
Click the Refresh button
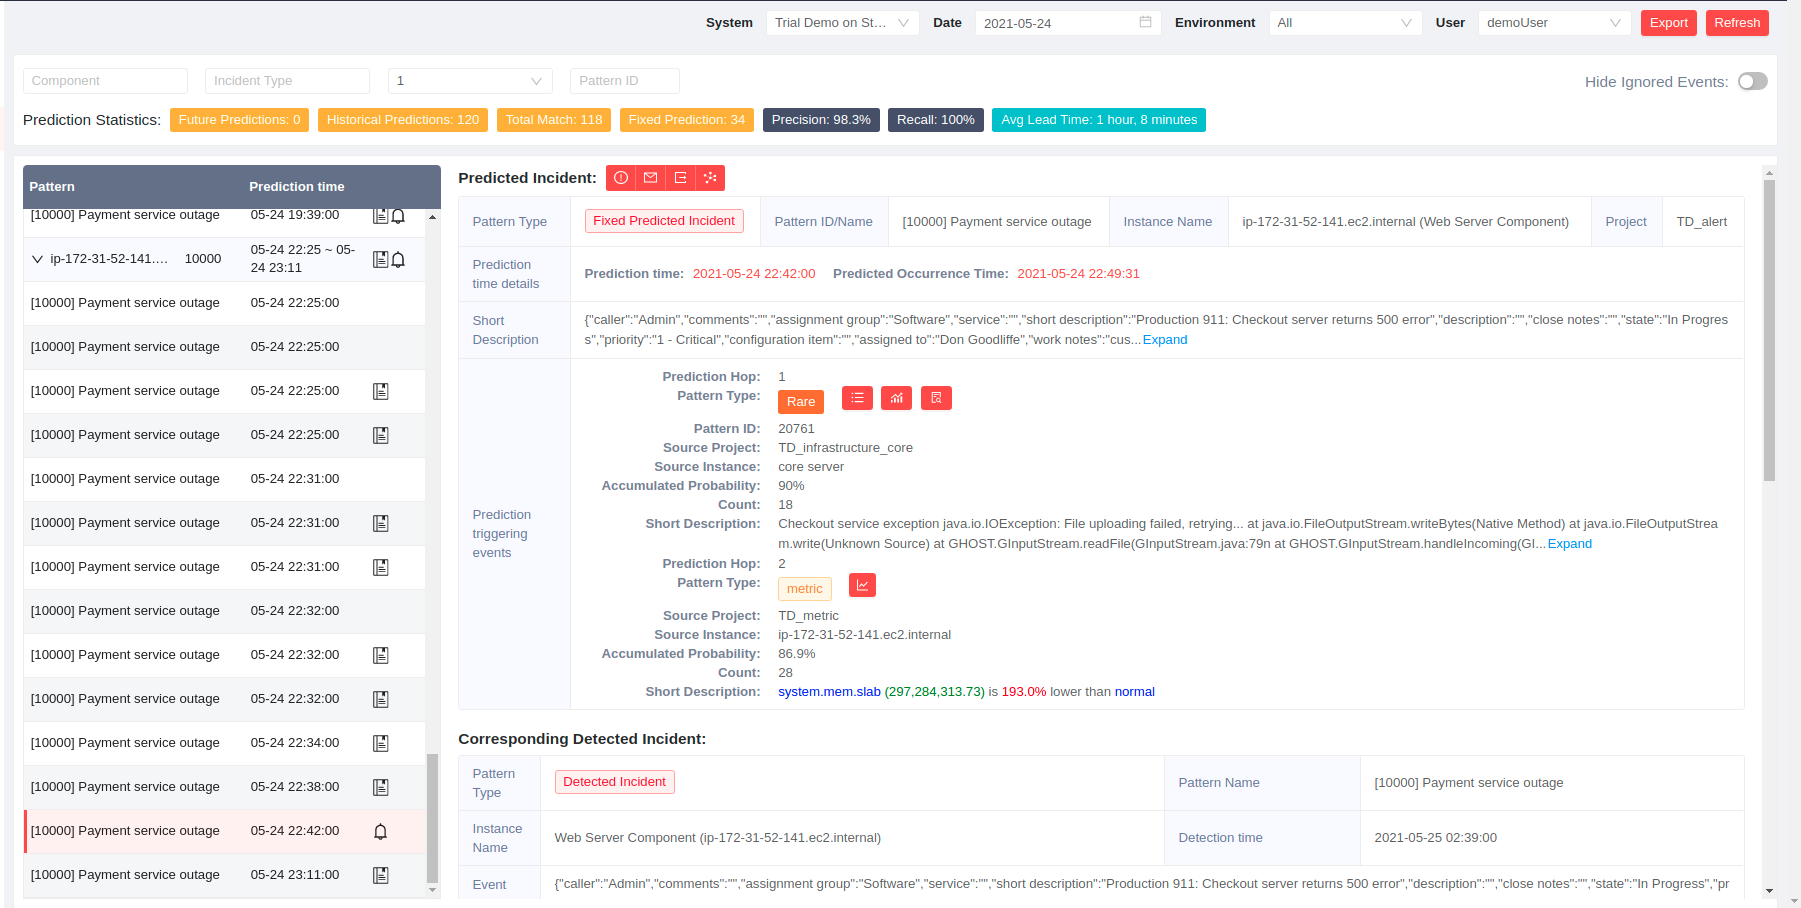pos(1737,23)
